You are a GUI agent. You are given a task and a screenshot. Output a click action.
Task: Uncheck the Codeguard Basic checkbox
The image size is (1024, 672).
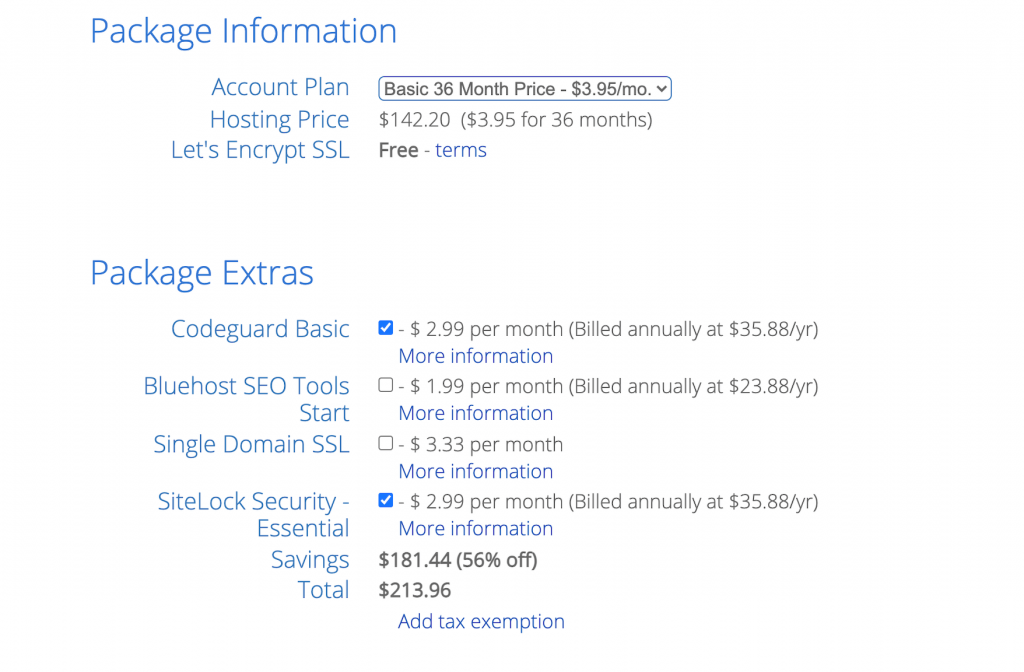[385, 328]
